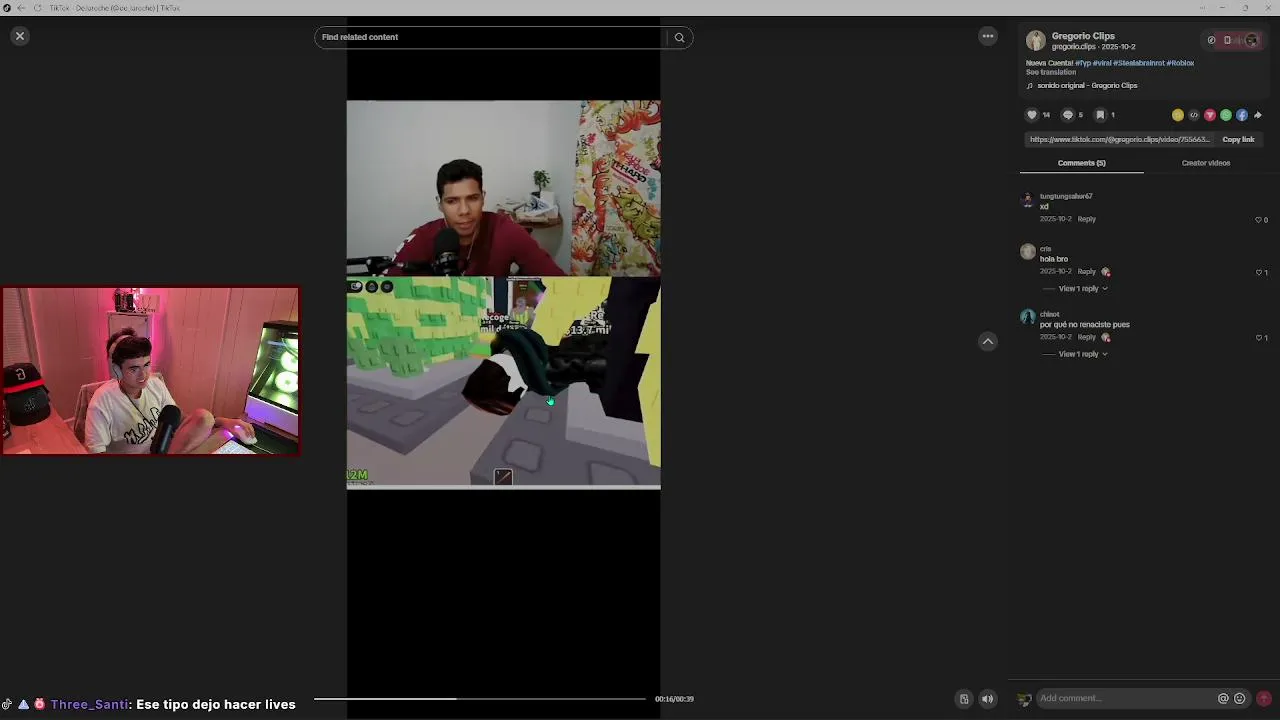1280x720 pixels.
Task: Click the embed code icon
Action: 1194,115
